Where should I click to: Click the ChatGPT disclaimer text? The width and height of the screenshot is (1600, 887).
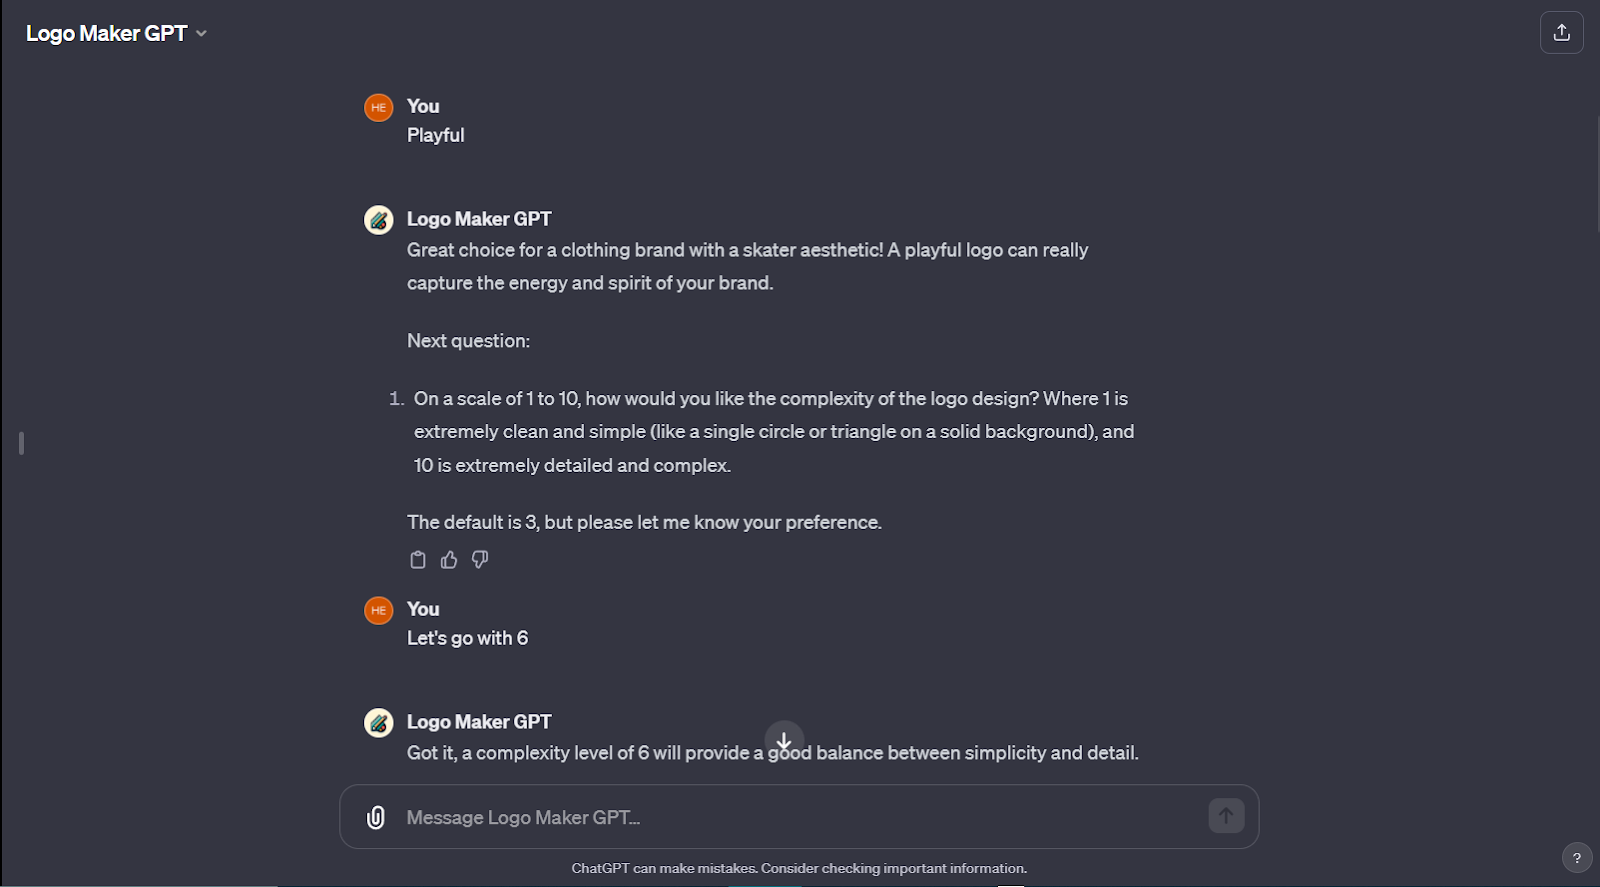click(799, 868)
